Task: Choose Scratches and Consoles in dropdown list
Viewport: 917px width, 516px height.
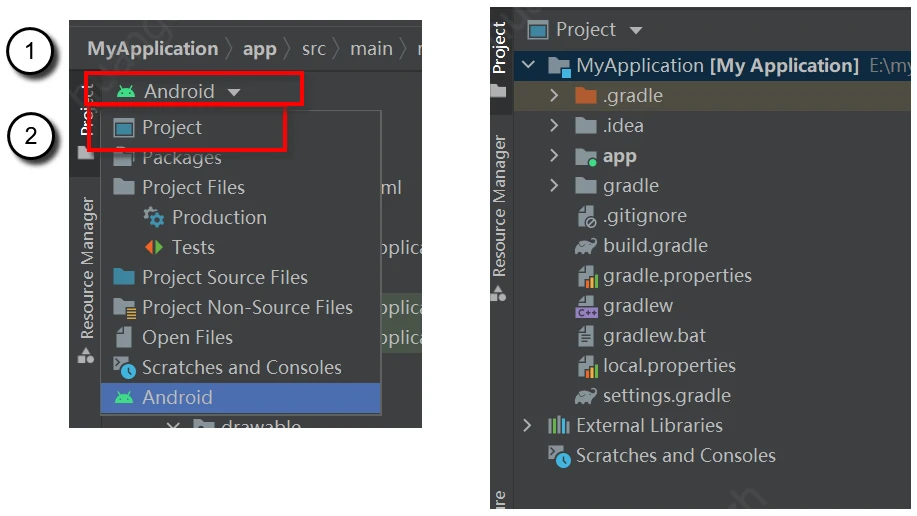Action: coord(240,367)
